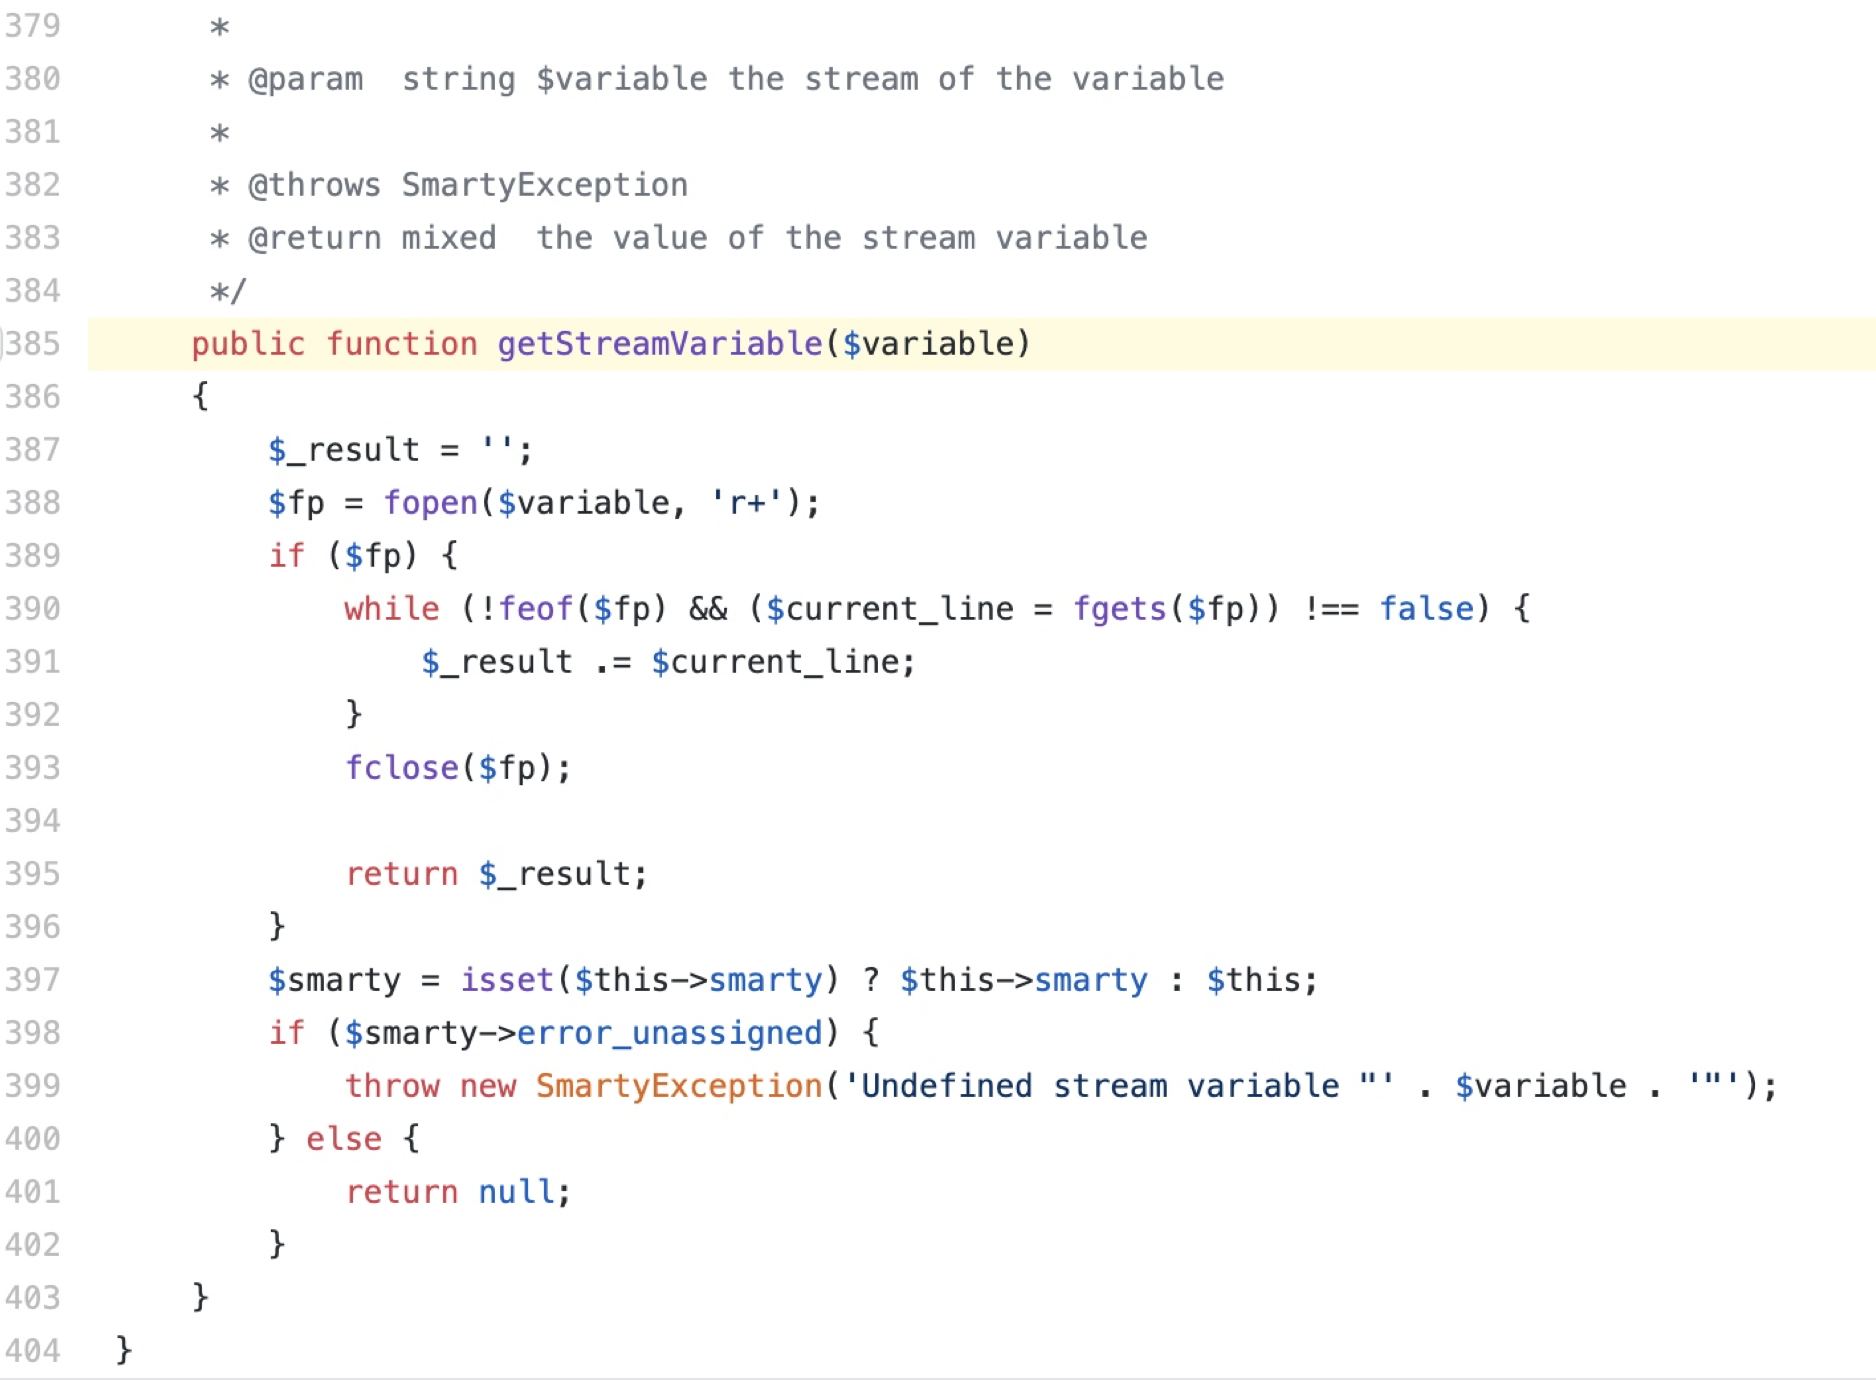Select line number 397
Screen dimensions: 1876x1380
(x=33, y=980)
